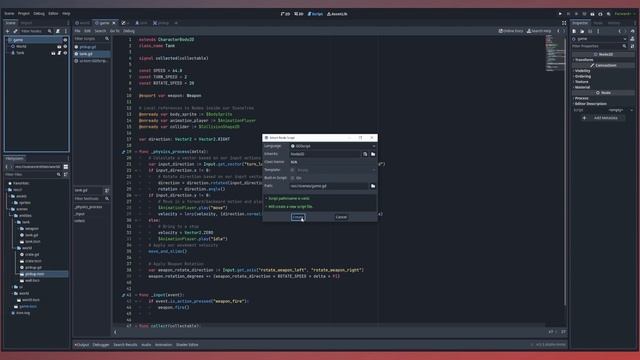Open script editor File menu

(x=77, y=31)
